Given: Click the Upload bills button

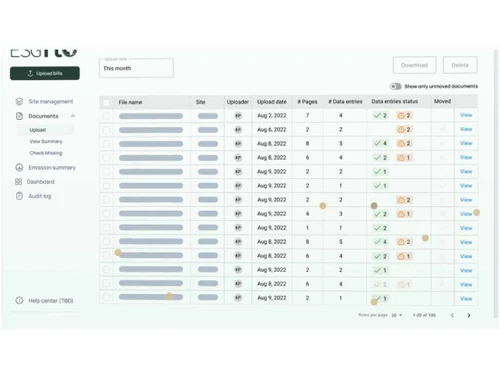Looking at the screenshot, I should 45,73.
